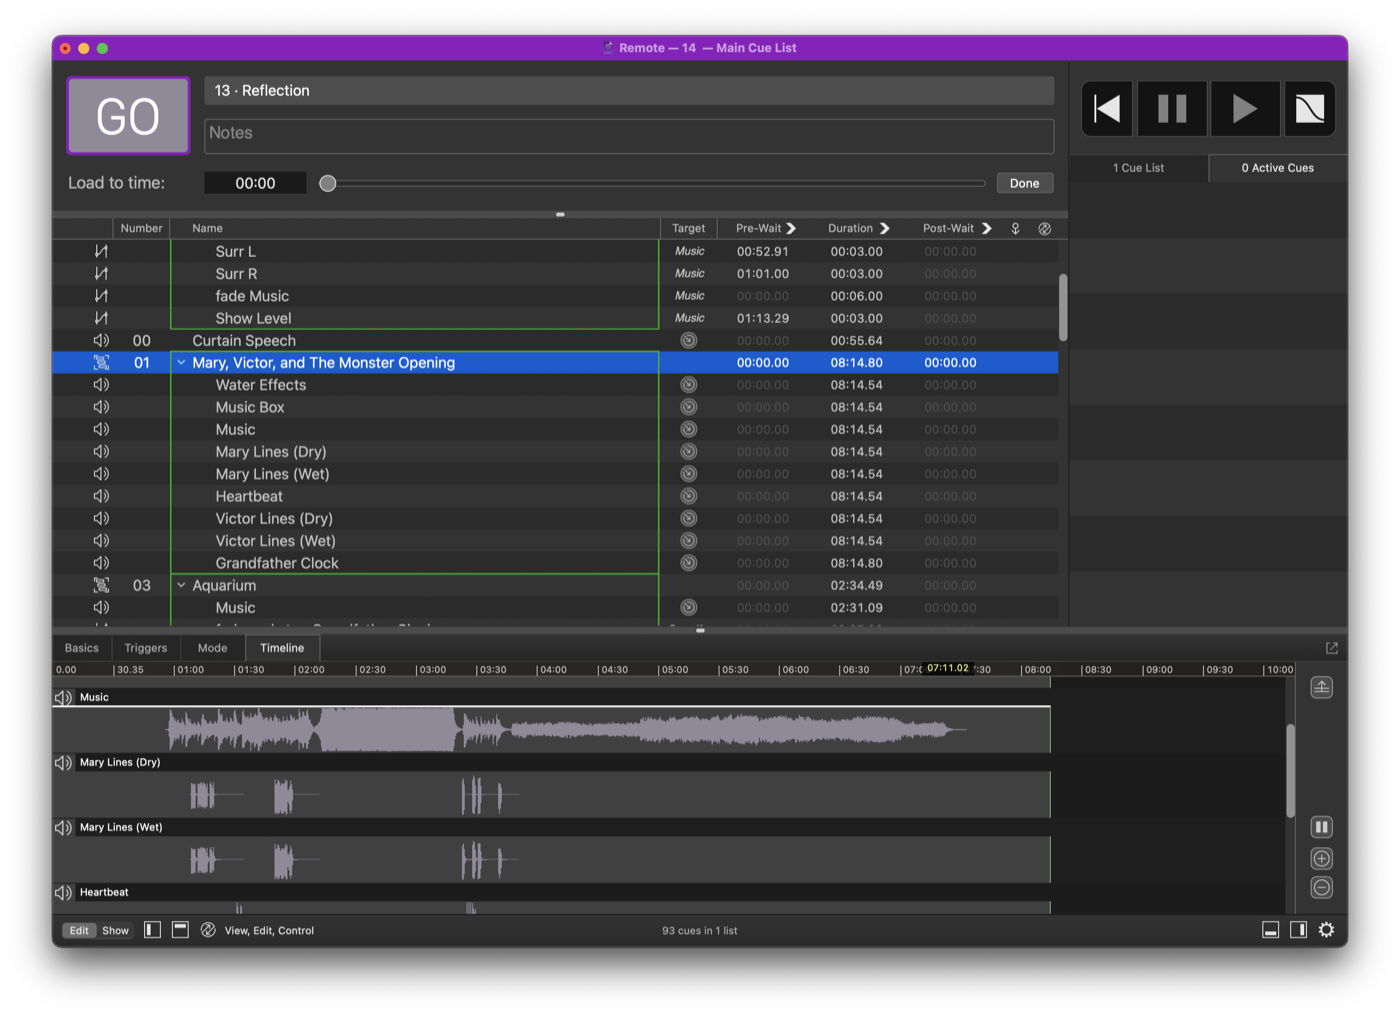Click the broken-link icon near View, Edit, Control
This screenshot has width=1400, height=1016.
click(x=207, y=929)
